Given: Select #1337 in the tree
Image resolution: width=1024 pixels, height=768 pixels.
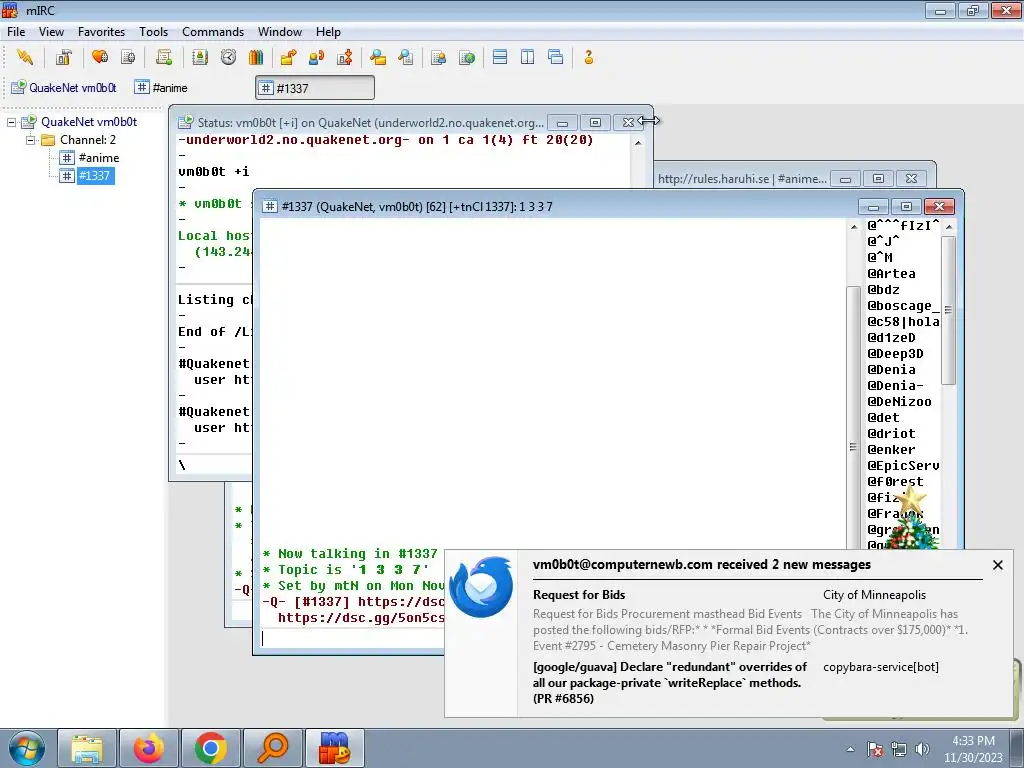Looking at the screenshot, I should 94,175.
